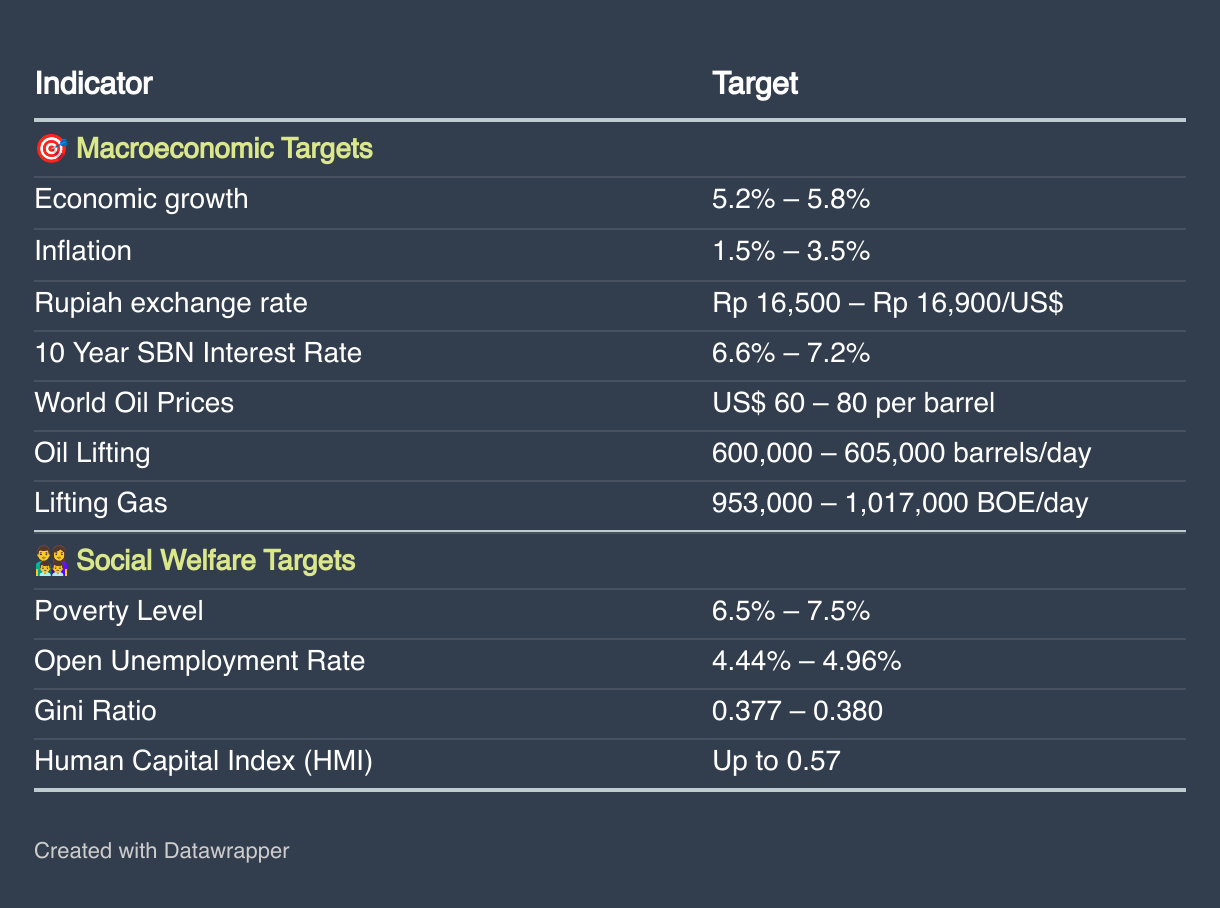
Task: Select the Oil Lifting row label
Action: click(92, 453)
